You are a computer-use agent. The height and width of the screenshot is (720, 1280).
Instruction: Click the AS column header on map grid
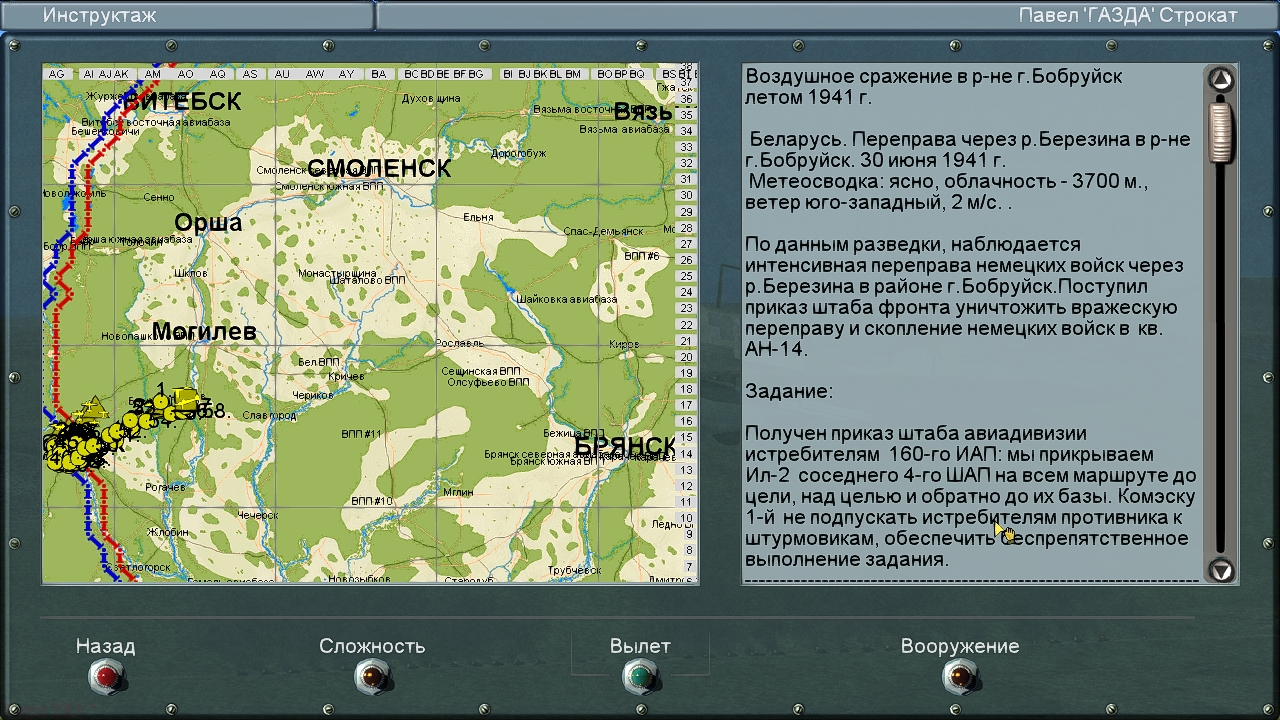(x=250, y=74)
